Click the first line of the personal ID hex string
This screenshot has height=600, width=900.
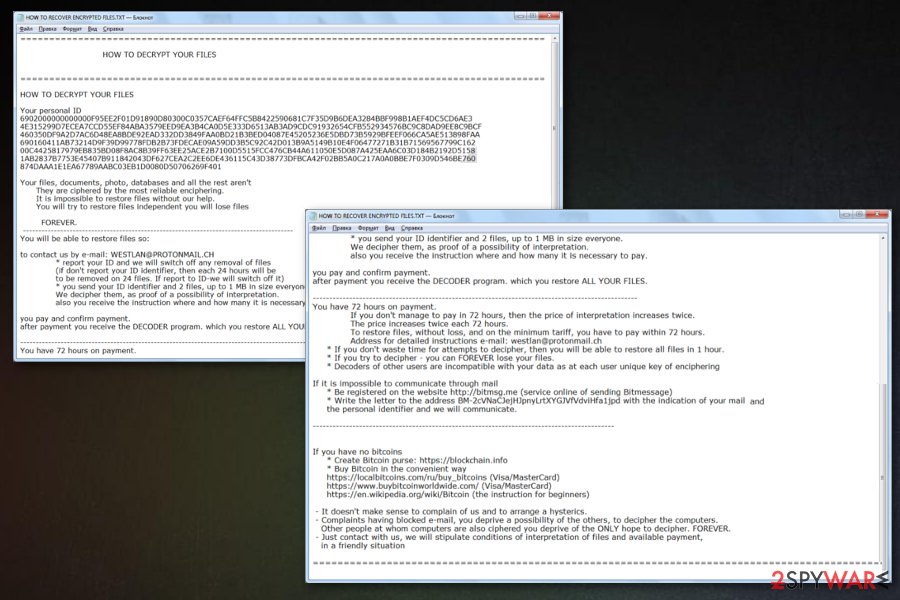point(246,119)
